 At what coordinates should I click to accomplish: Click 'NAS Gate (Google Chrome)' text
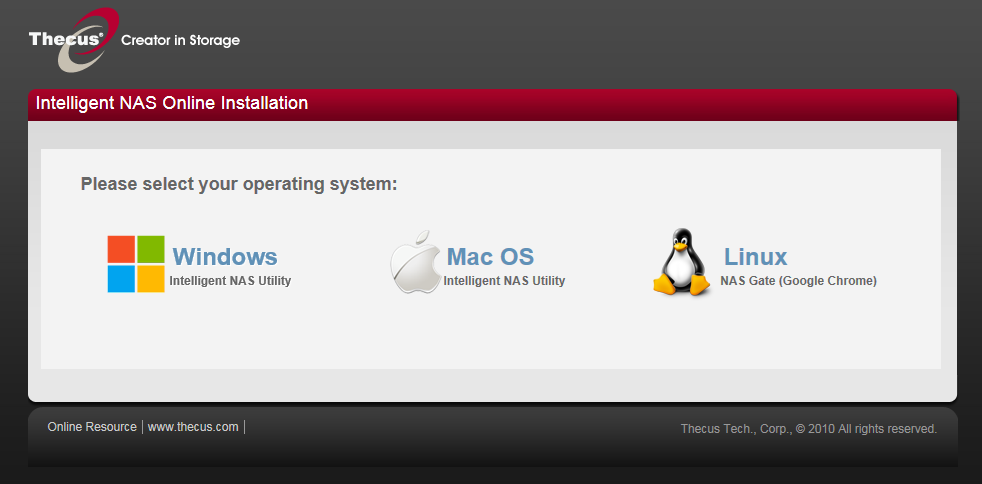799,281
